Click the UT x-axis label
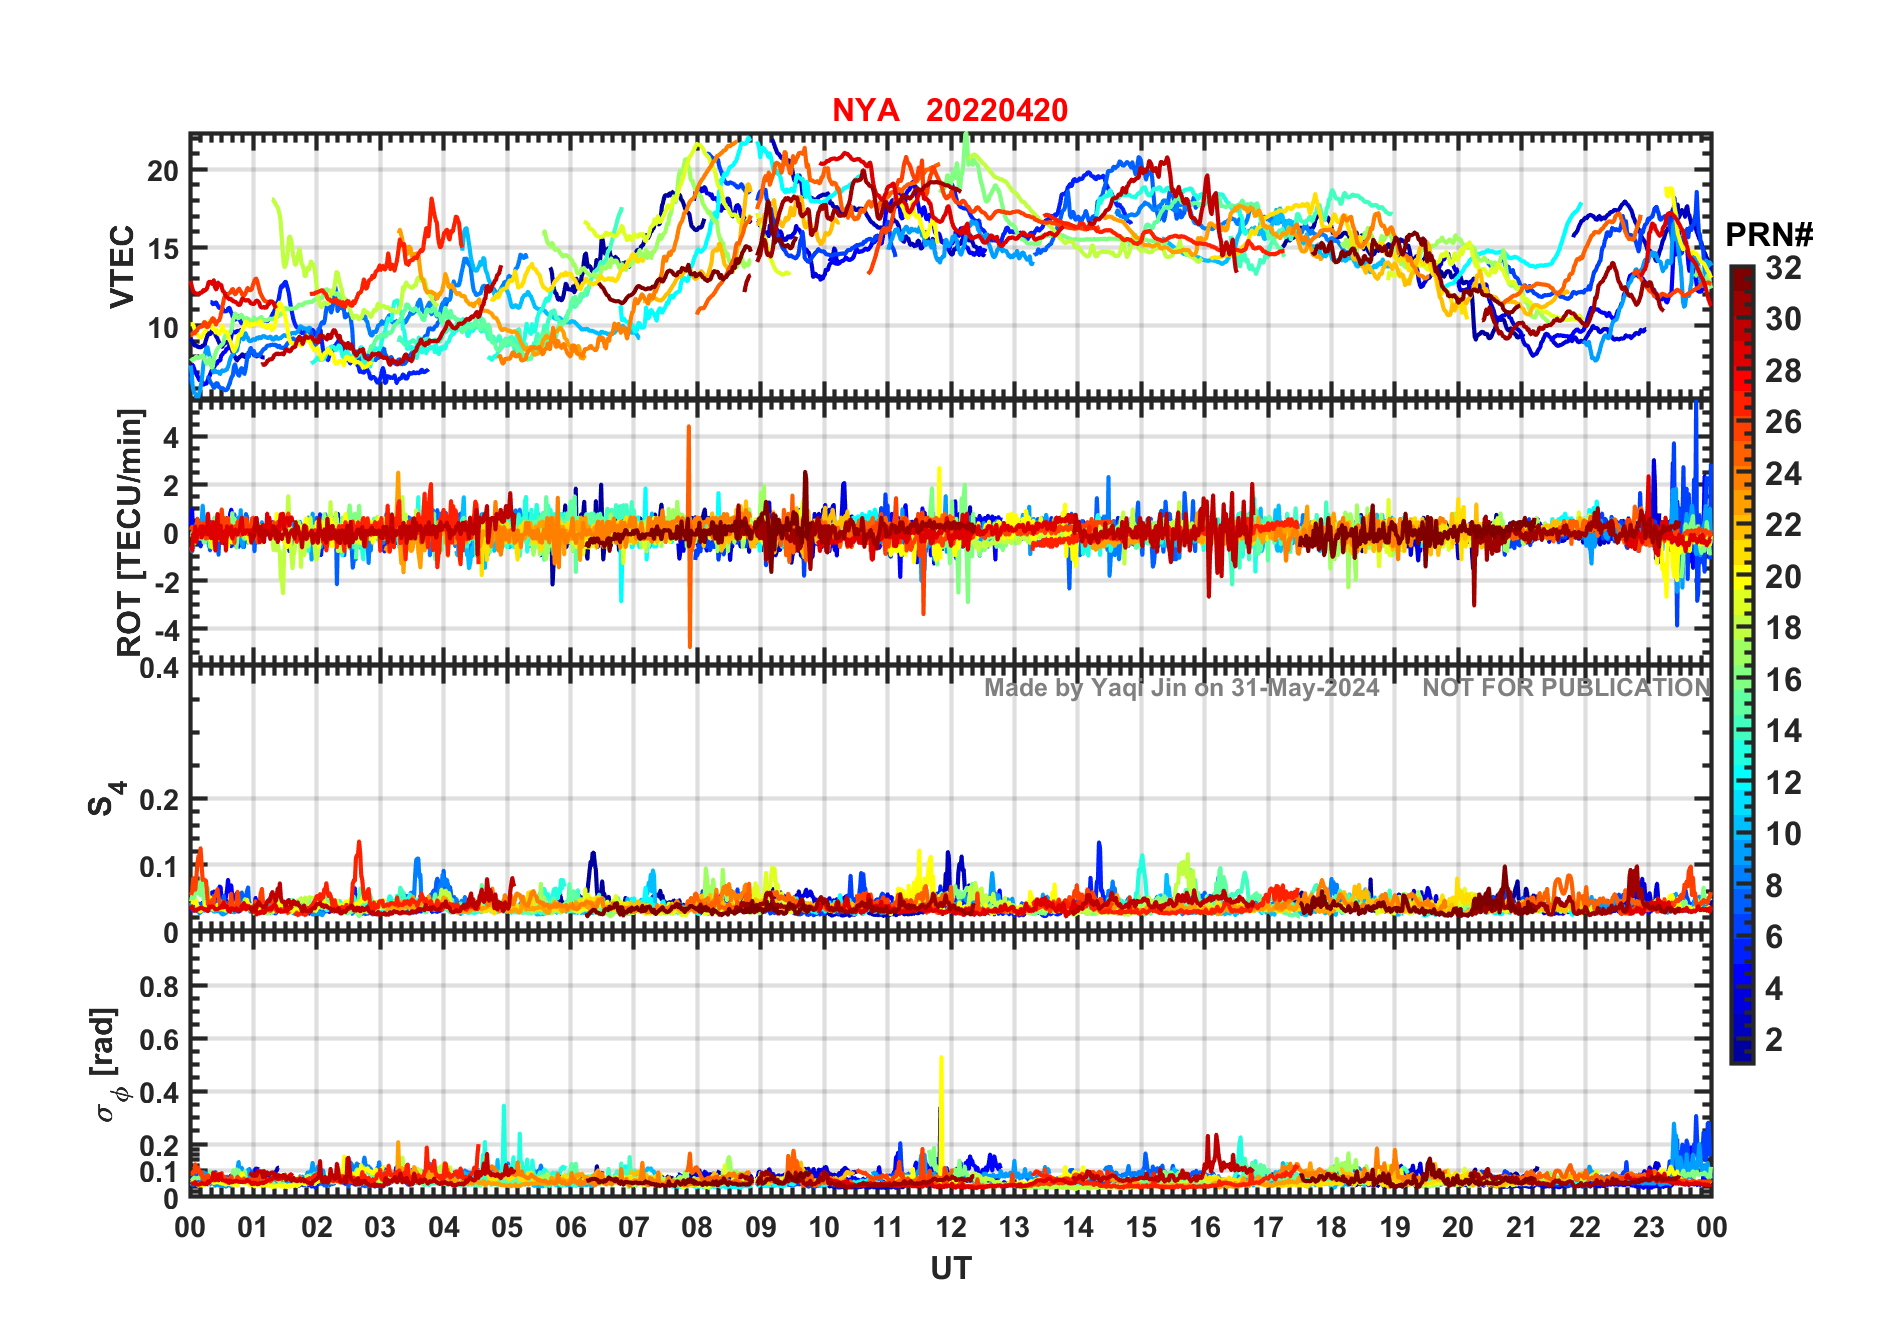The height and width of the screenshot is (1330, 1902). point(951,1269)
